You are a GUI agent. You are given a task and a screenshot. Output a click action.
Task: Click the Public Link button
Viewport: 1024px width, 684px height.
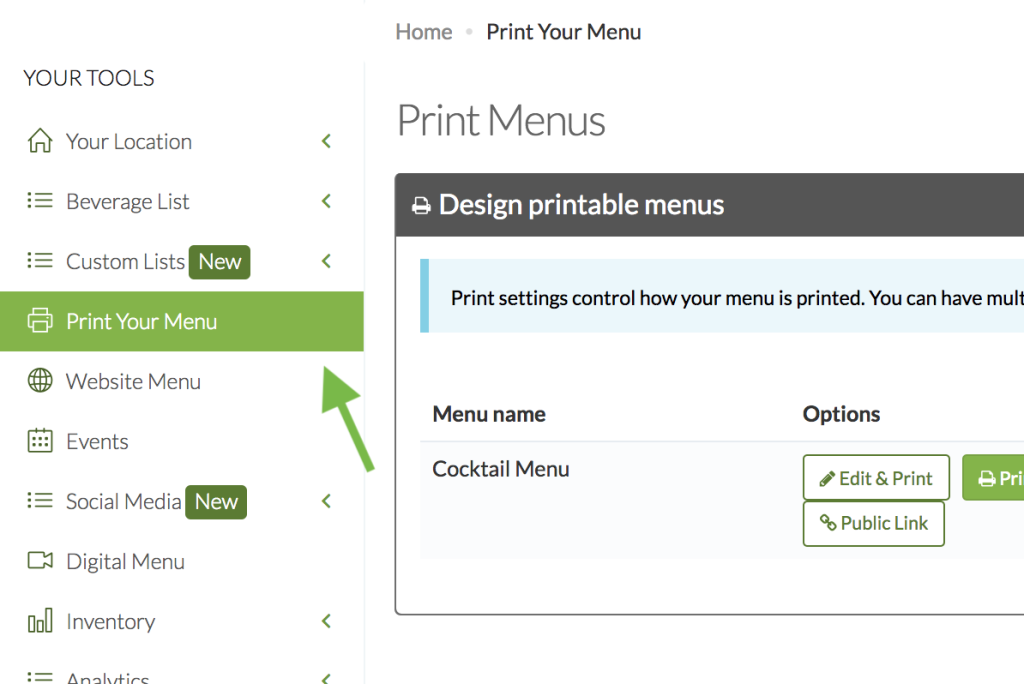click(x=873, y=523)
